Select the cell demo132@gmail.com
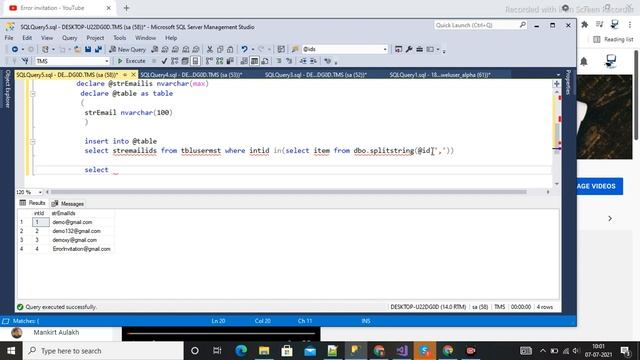This screenshot has width=640, height=360. tap(81, 231)
